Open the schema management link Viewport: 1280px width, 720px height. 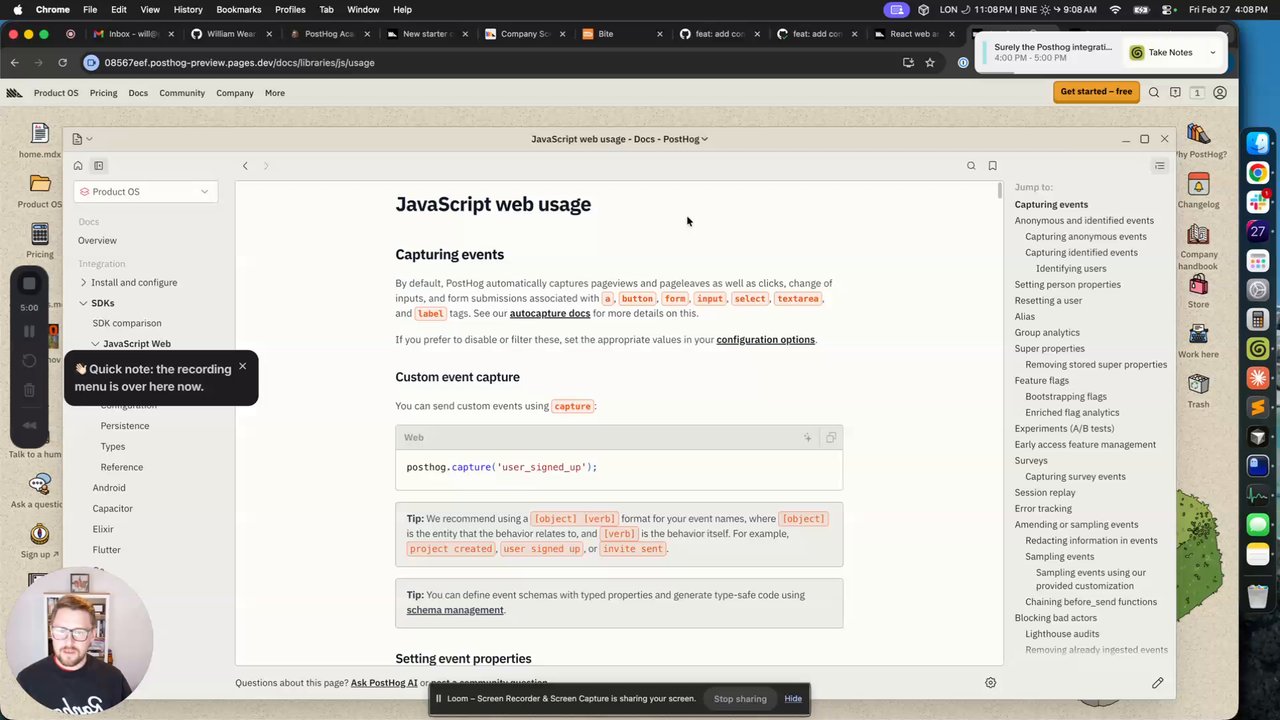click(455, 610)
